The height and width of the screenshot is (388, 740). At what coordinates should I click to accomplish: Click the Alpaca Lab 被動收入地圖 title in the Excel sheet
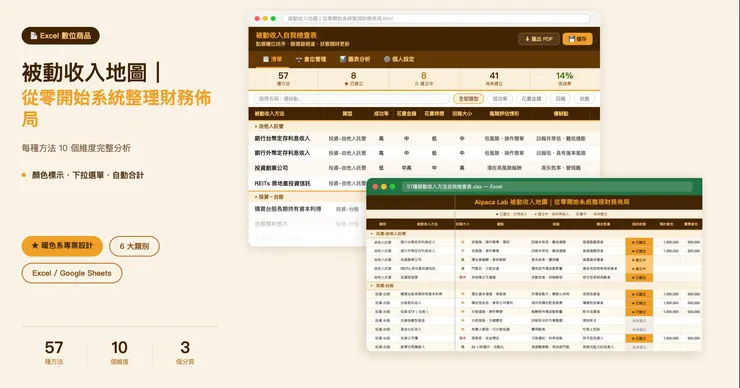point(552,202)
